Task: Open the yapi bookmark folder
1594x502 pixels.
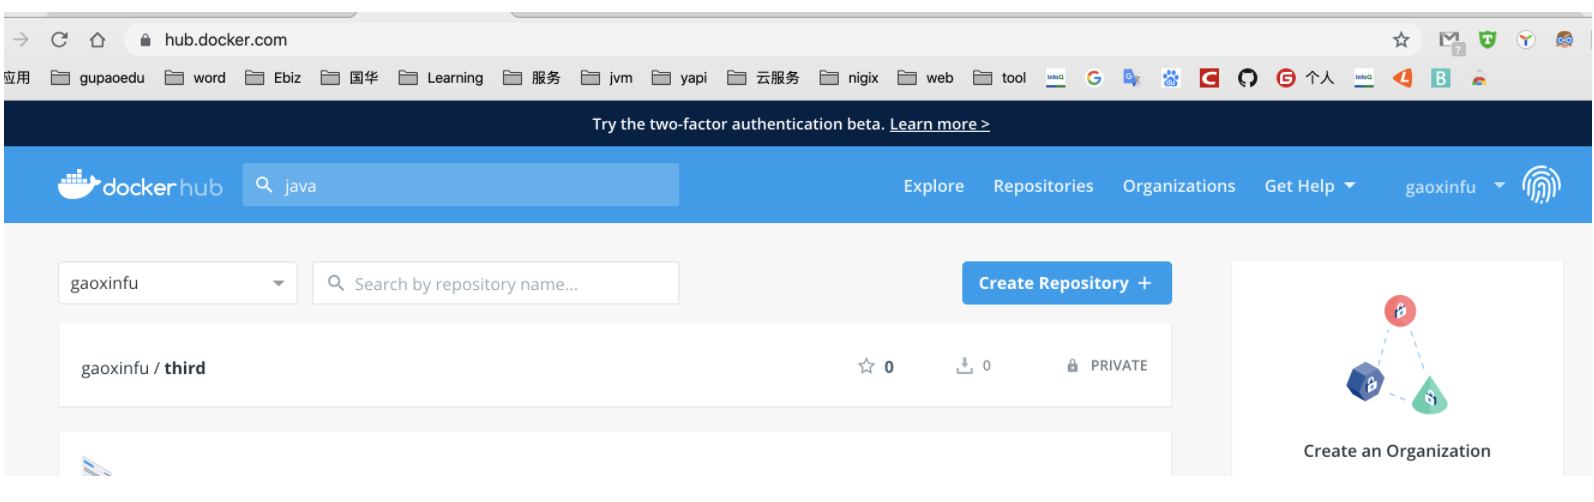Action: pyautogui.click(x=679, y=78)
